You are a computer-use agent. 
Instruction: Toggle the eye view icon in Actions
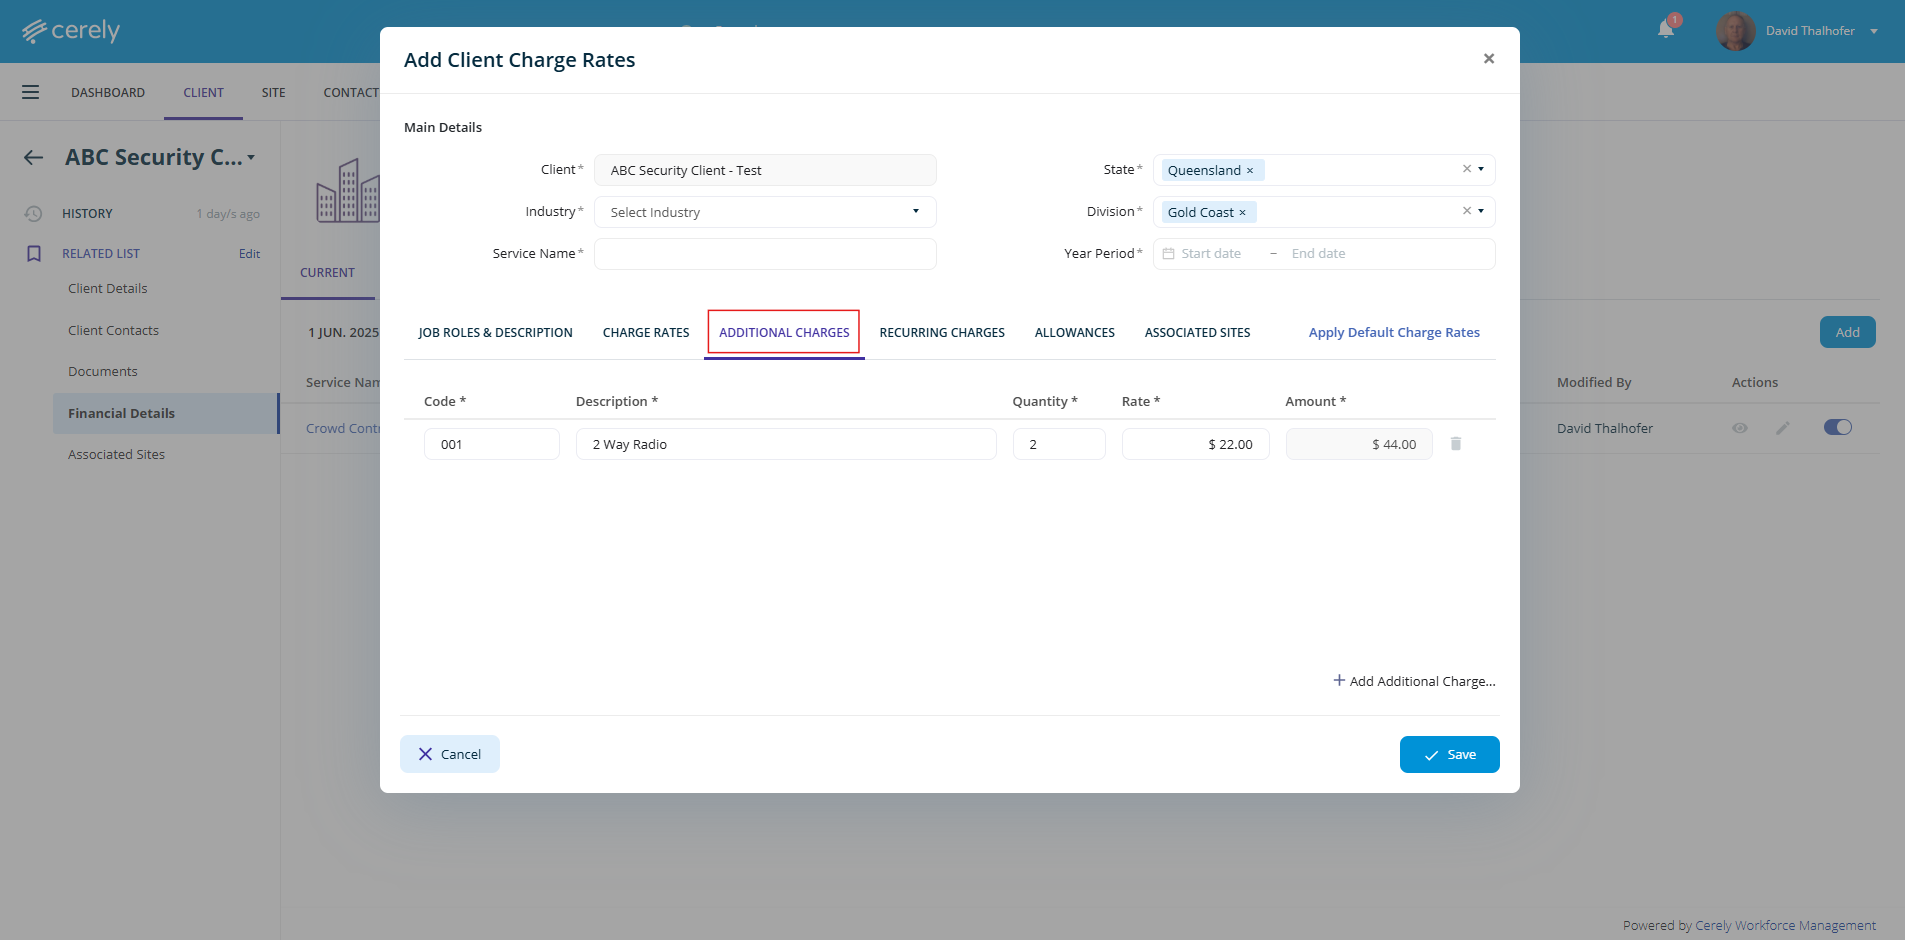point(1740,428)
